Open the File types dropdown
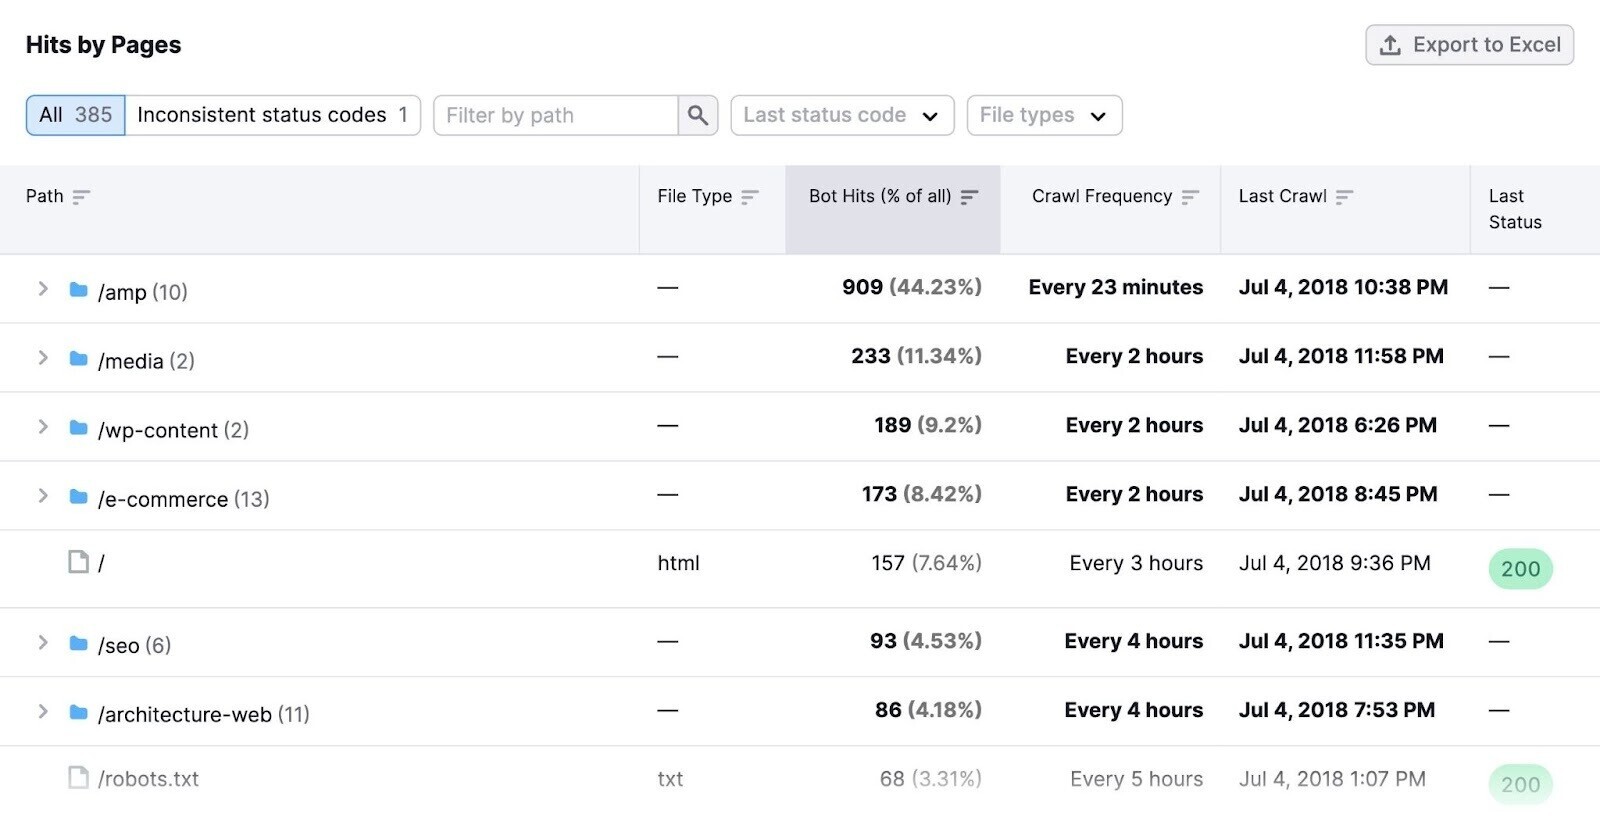Screen dimensions: 1600x821 (1044, 115)
